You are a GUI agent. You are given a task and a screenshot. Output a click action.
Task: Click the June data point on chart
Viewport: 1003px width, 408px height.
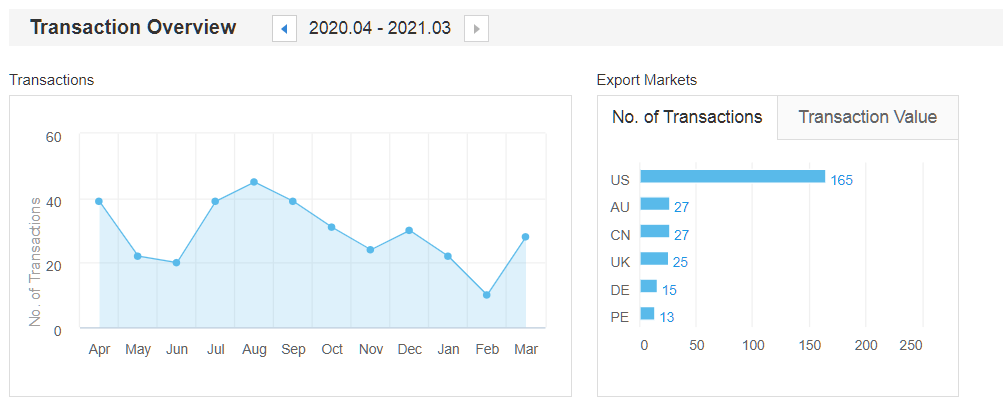click(176, 263)
